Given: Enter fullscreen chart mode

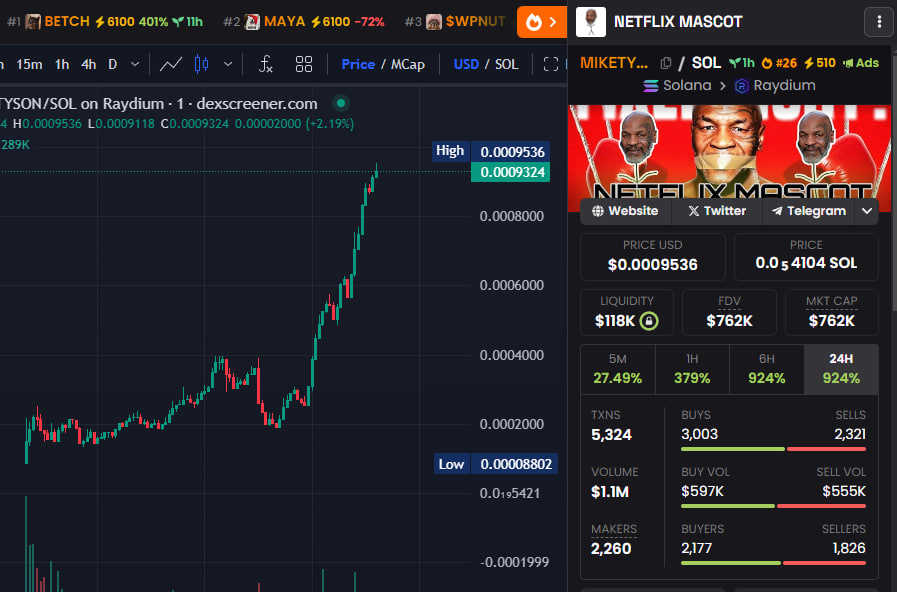Looking at the screenshot, I should point(550,64).
